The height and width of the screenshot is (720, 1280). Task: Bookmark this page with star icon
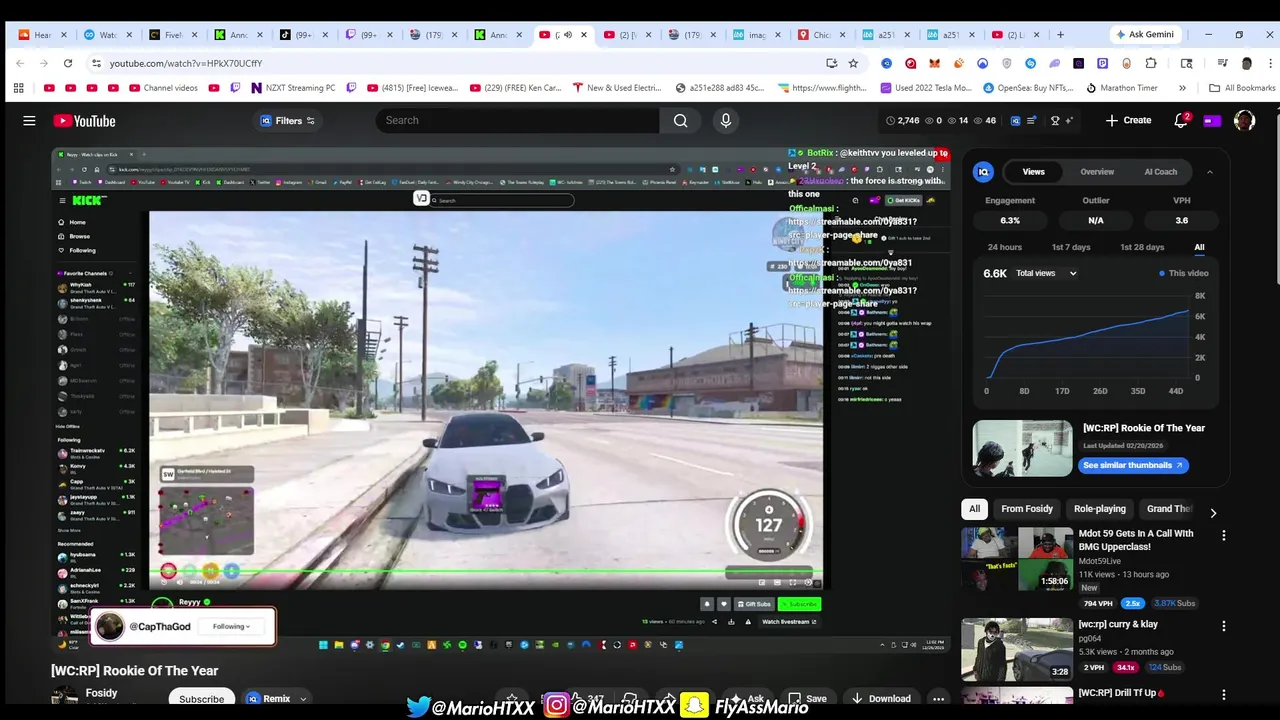tap(853, 63)
